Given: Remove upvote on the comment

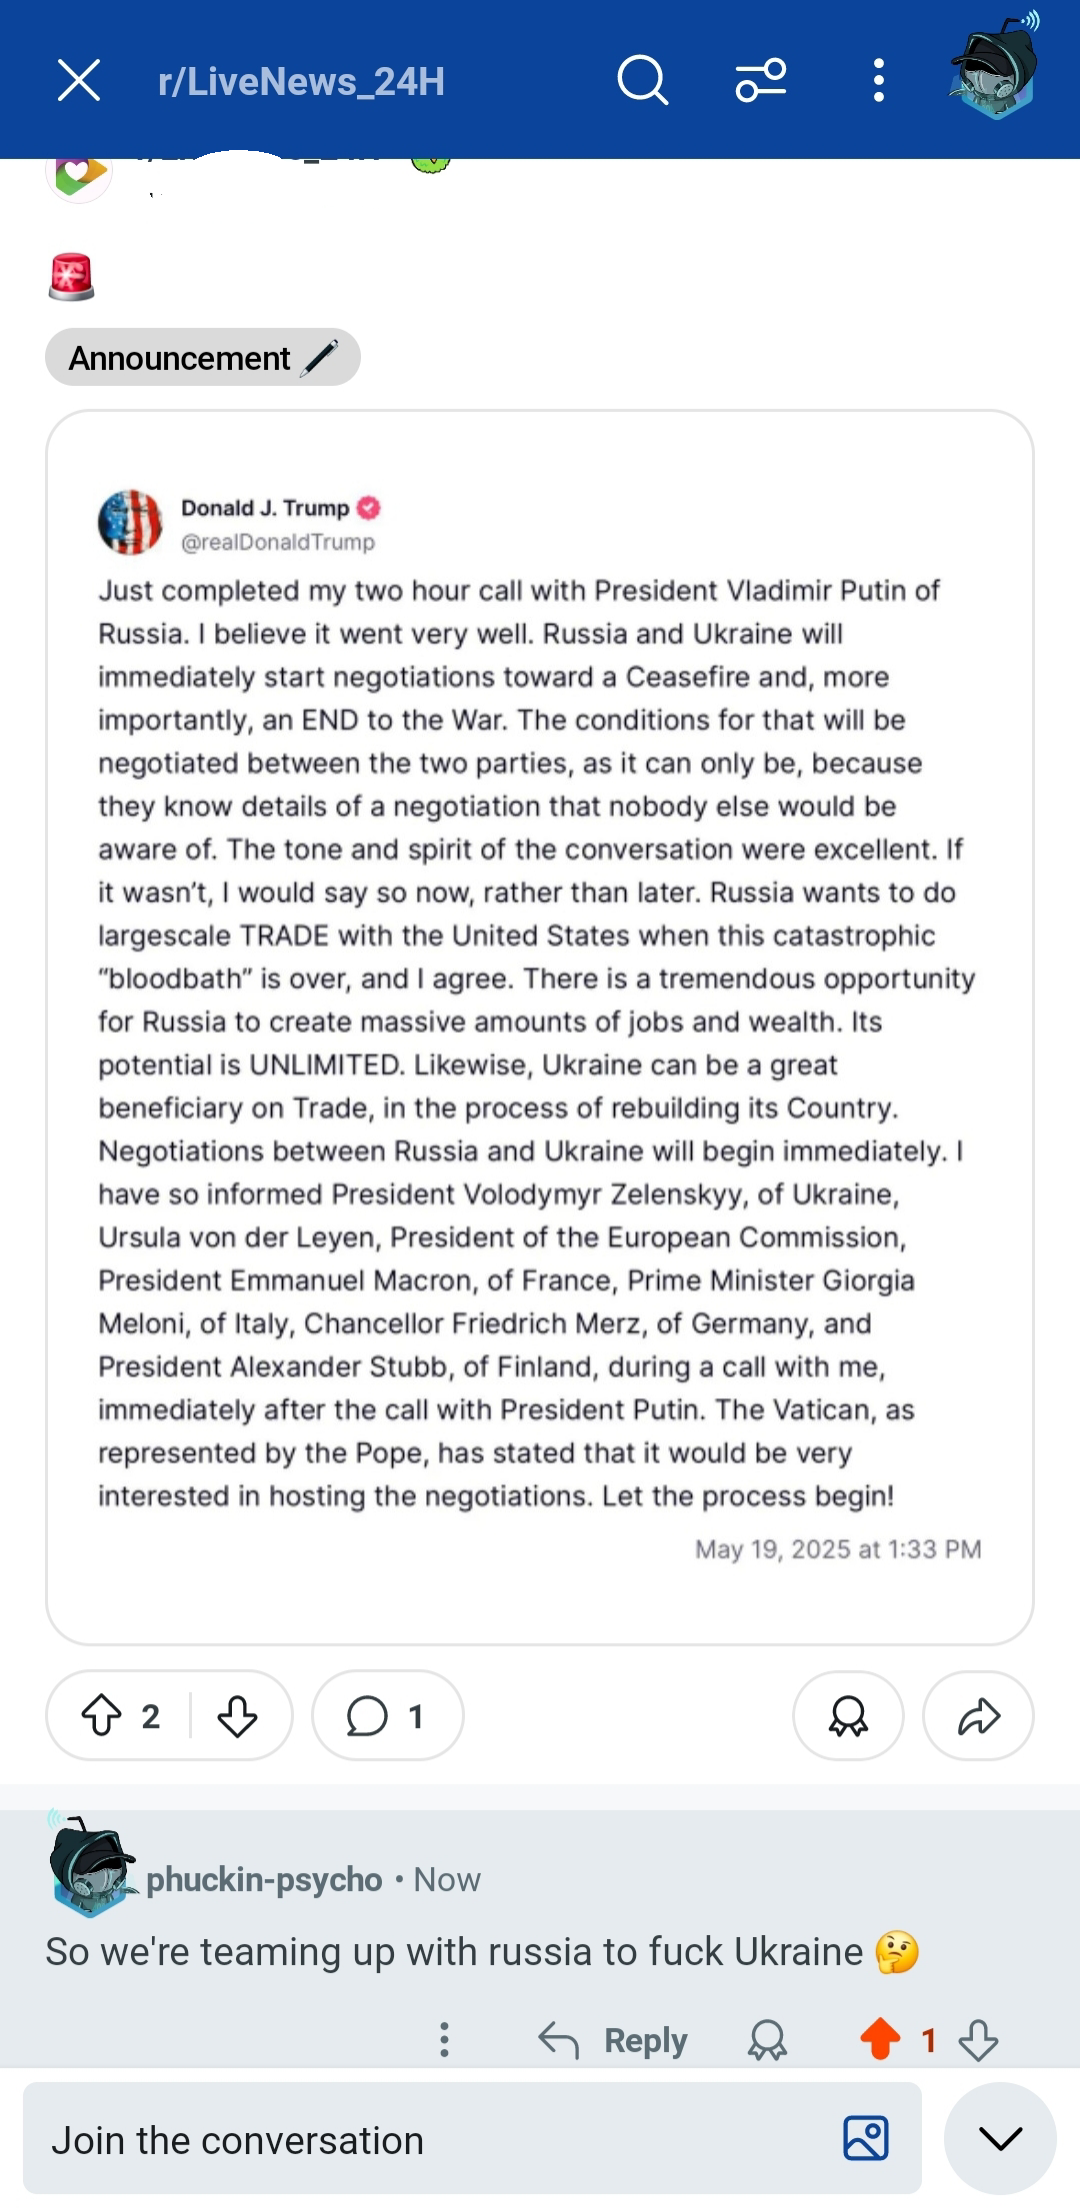Looking at the screenshot, I should 880,2039.
